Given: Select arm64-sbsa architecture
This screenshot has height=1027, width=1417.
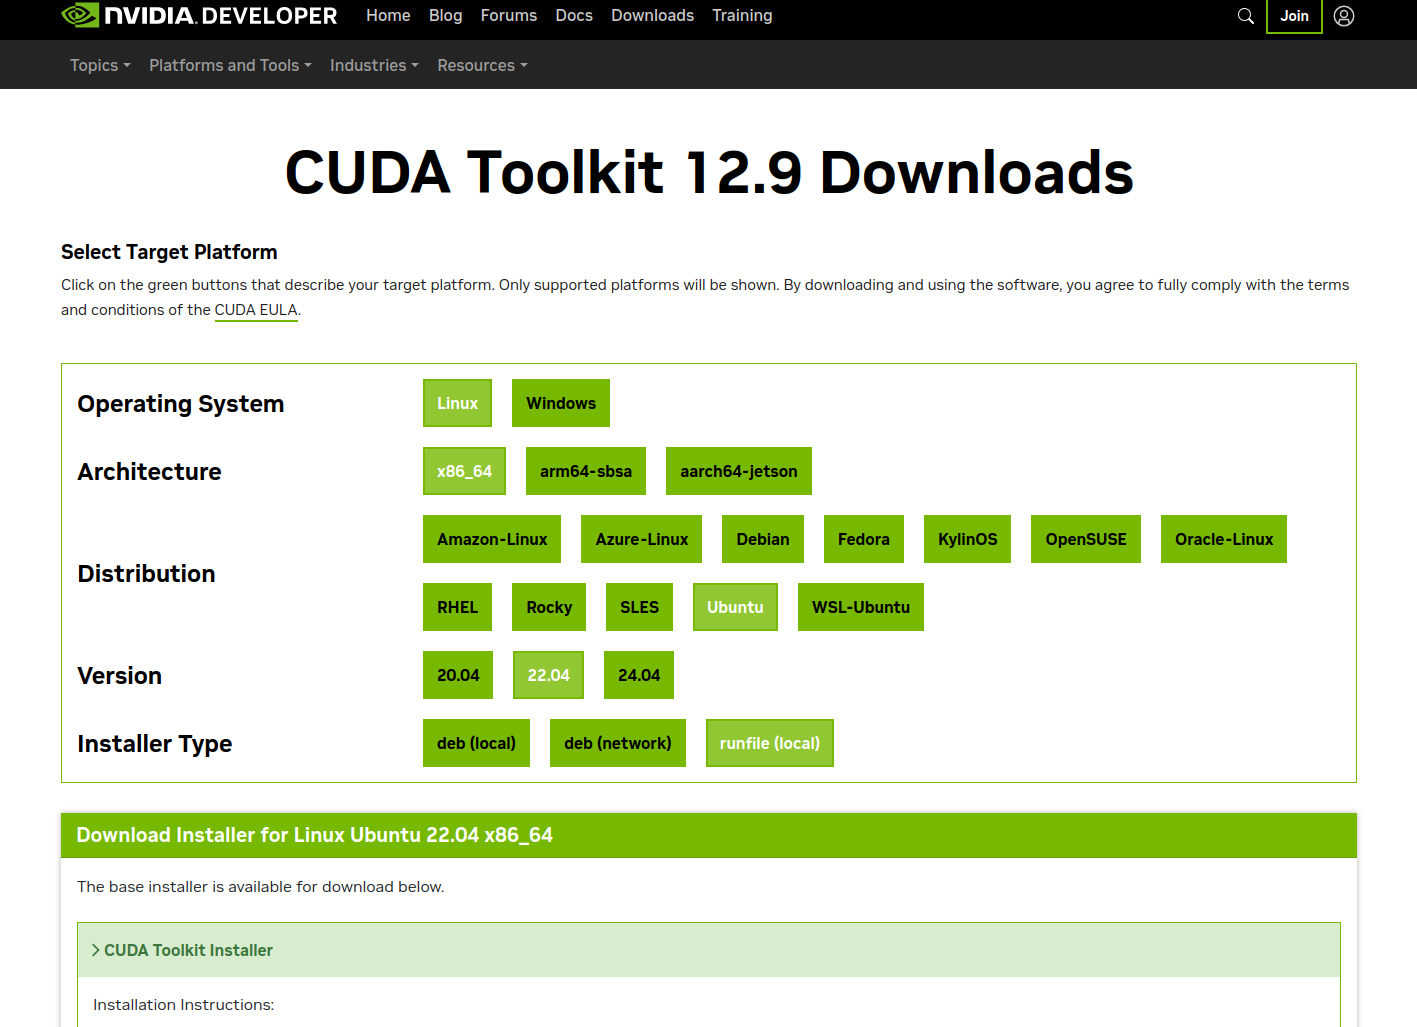Looking at the screenshot, I should click(x=586, y=471).
